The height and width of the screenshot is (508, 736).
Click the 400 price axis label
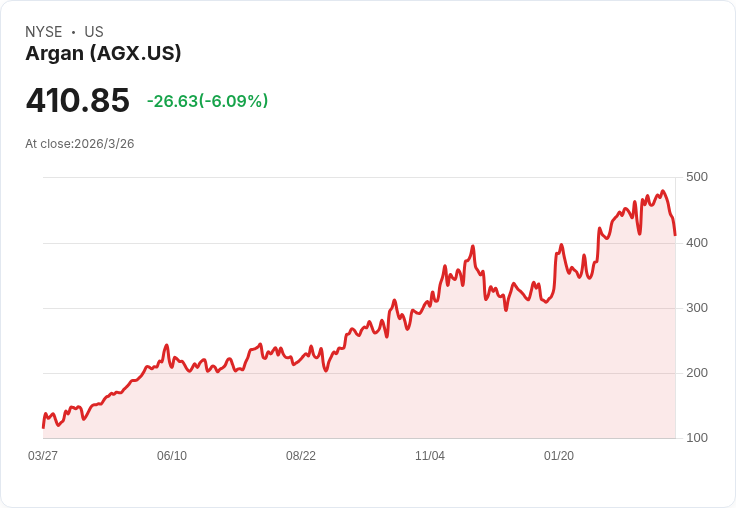point(696,243)
